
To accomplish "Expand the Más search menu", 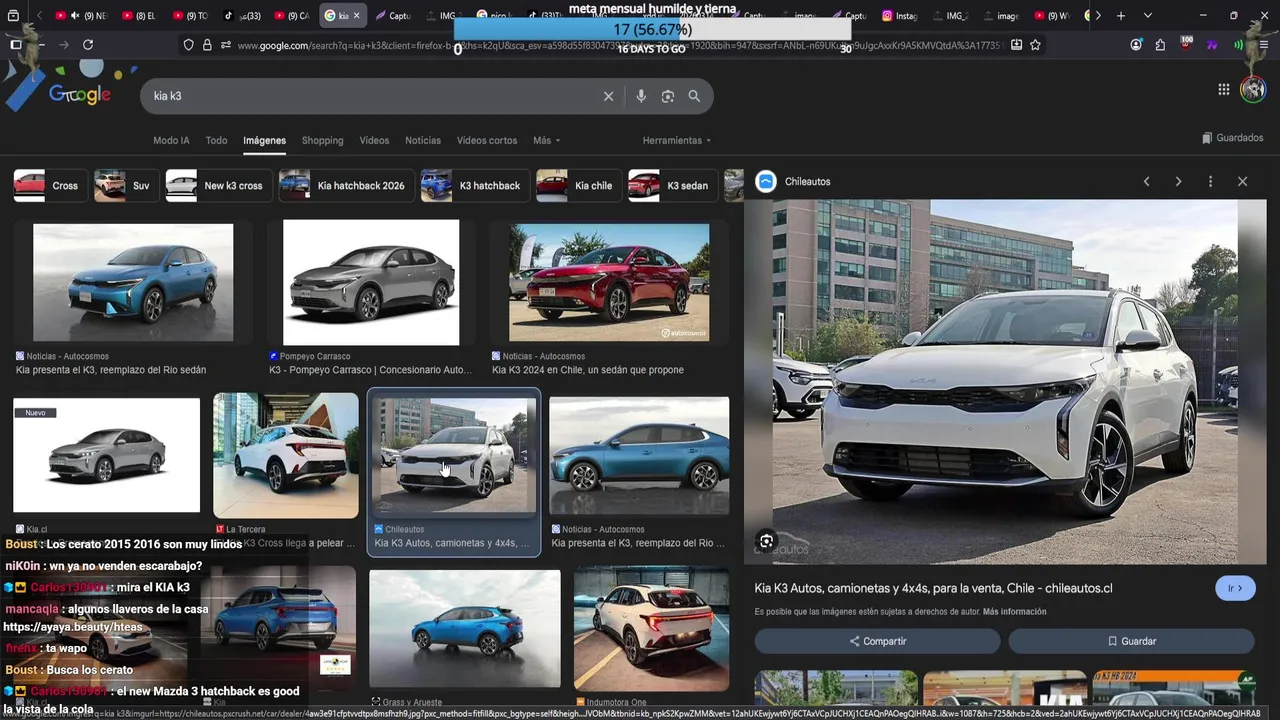I will pos(546,140).
